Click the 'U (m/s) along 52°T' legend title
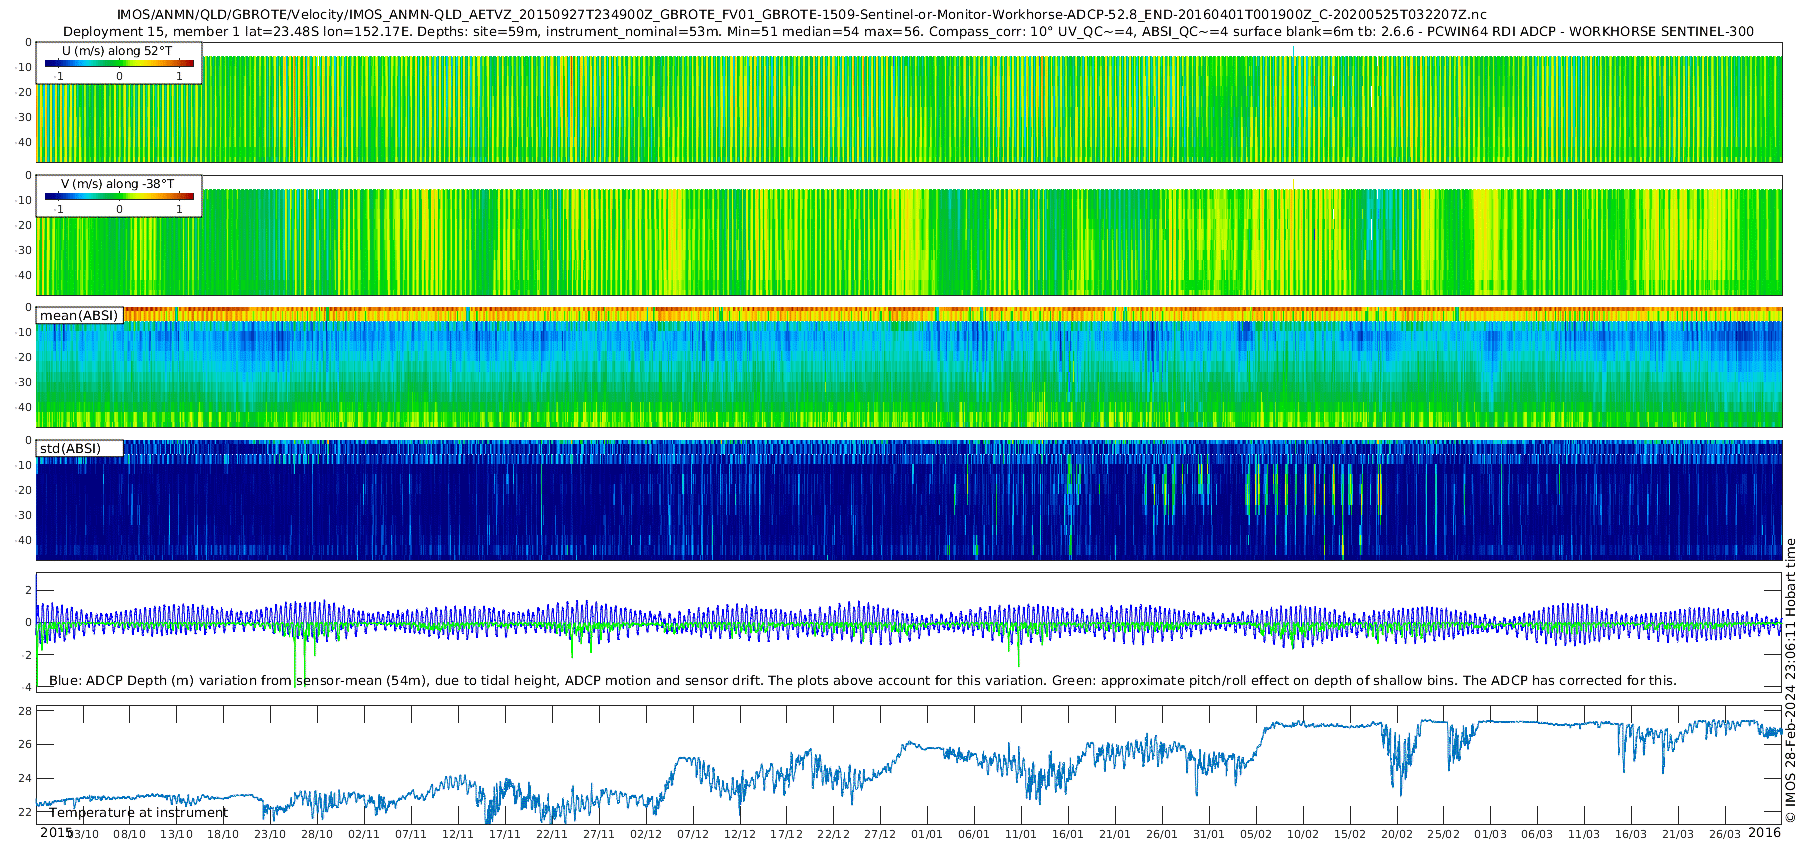 [117, 50]
